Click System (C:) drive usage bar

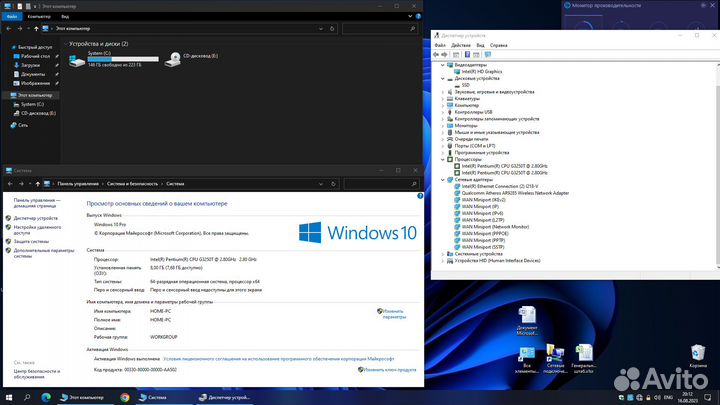123,59
